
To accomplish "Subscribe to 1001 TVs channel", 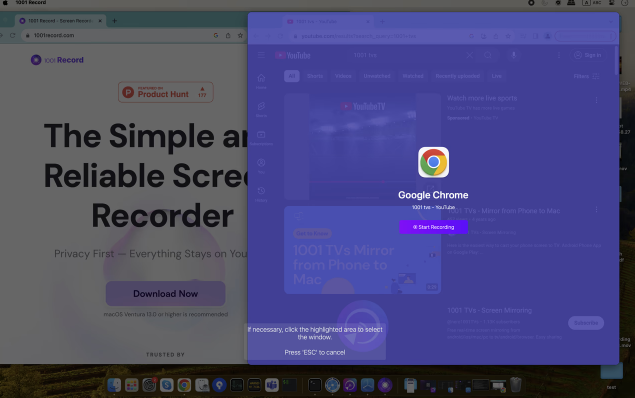I will coord(586,323).
